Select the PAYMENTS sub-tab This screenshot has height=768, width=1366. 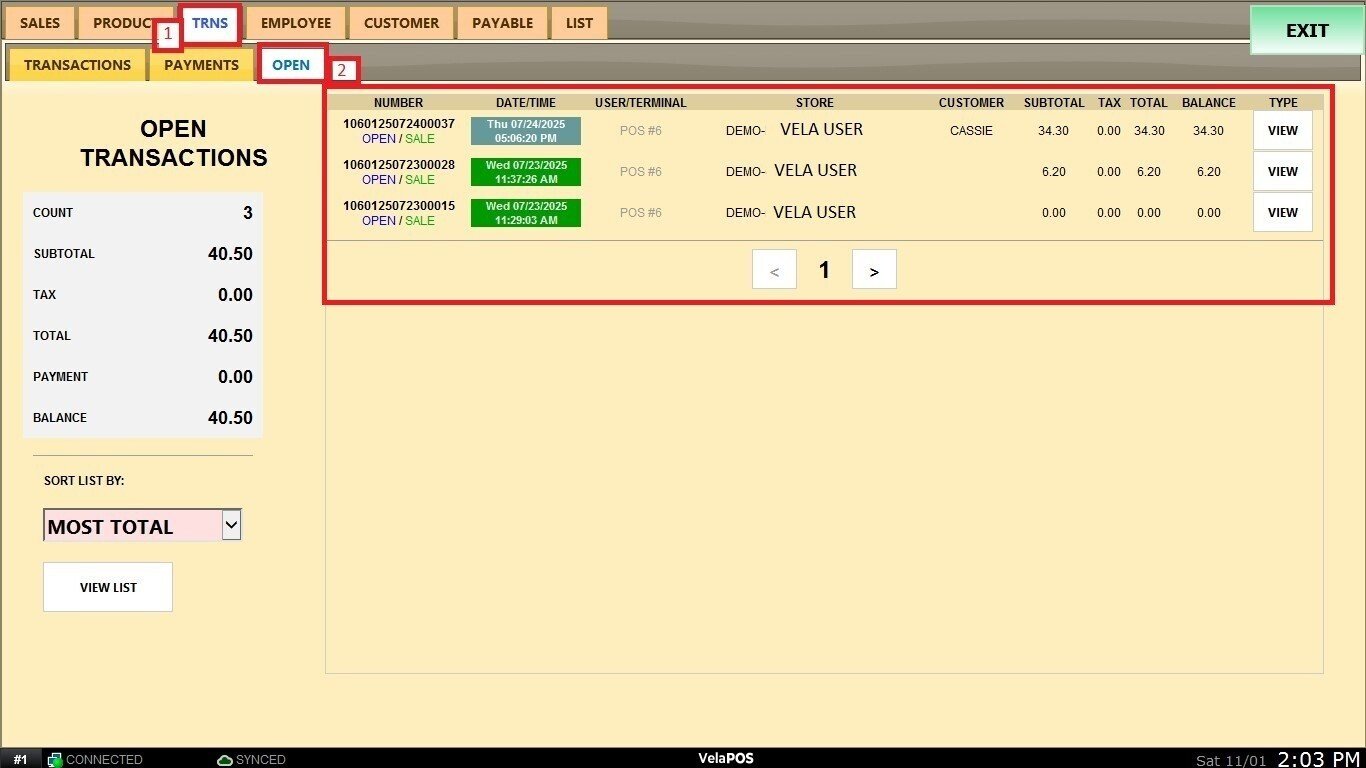pos(201,65)
